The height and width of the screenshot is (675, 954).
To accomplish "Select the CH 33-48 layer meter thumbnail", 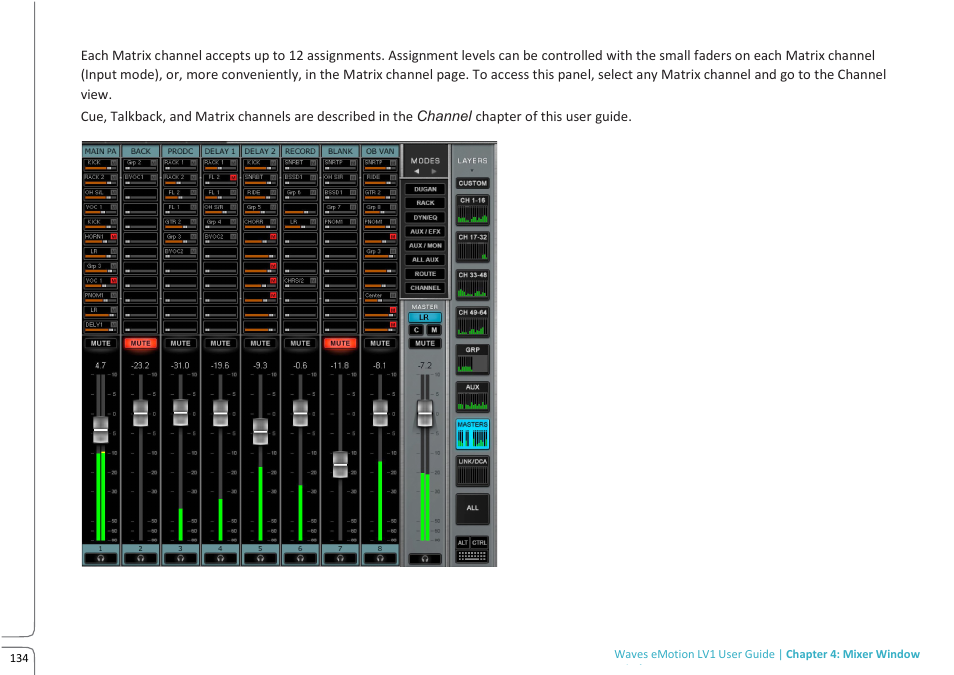I will click(473, 285).
